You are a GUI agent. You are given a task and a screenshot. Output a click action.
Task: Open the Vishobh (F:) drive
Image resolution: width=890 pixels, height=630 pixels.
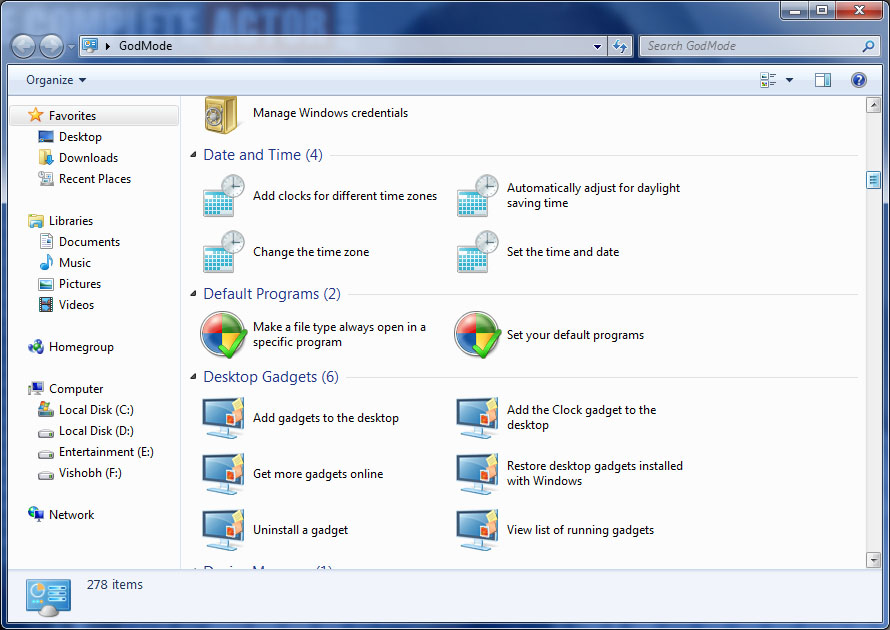pos(90,473)
